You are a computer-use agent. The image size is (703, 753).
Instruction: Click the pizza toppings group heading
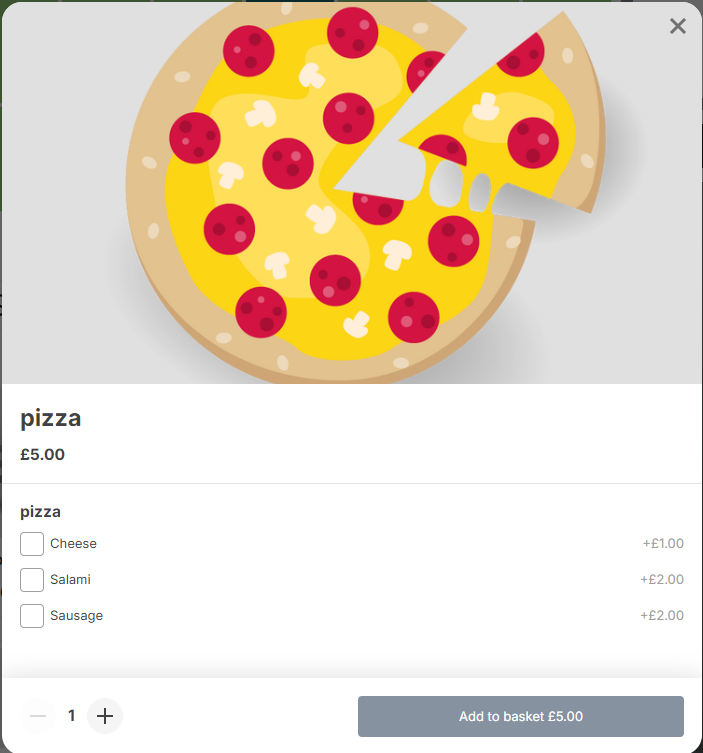(41, 512)
